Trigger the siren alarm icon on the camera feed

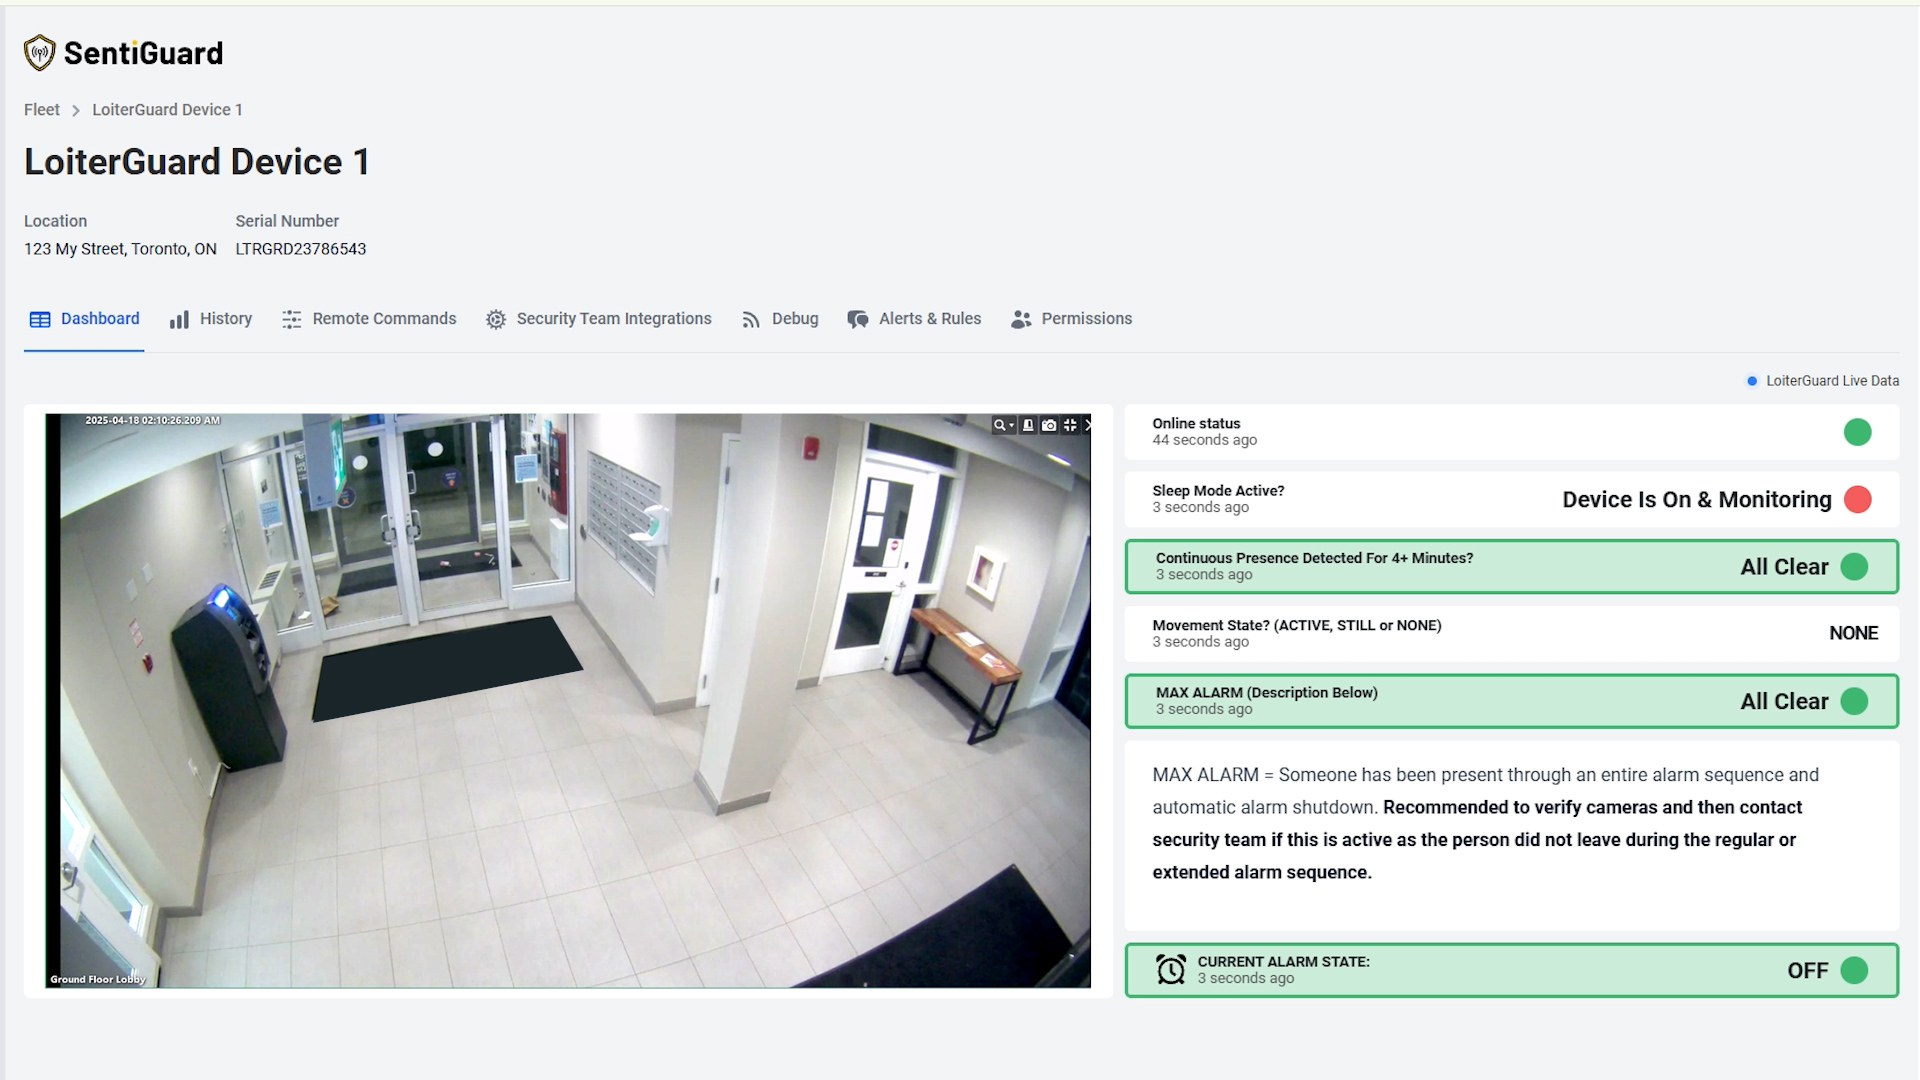[x=1028, y=425]
